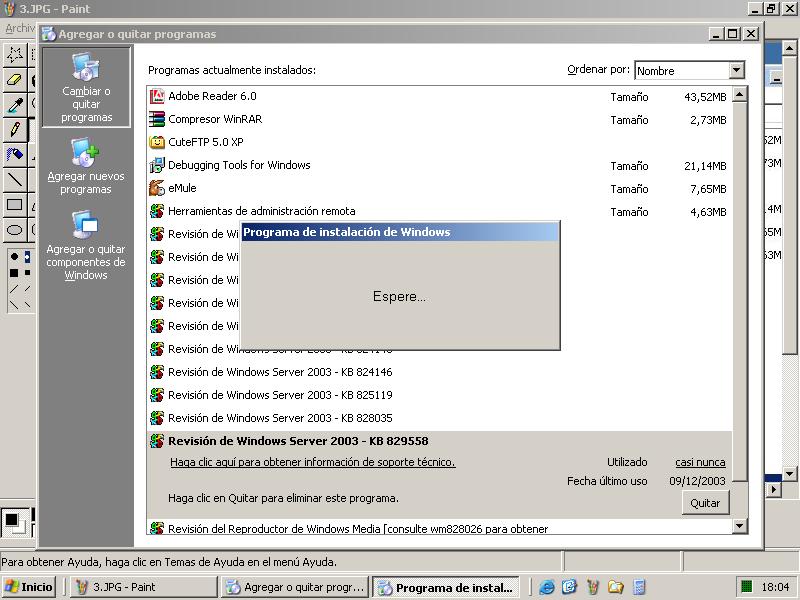Open Agregar nuevos programas section
Viewport: 800px width, 600px height.
coord(86,166)
